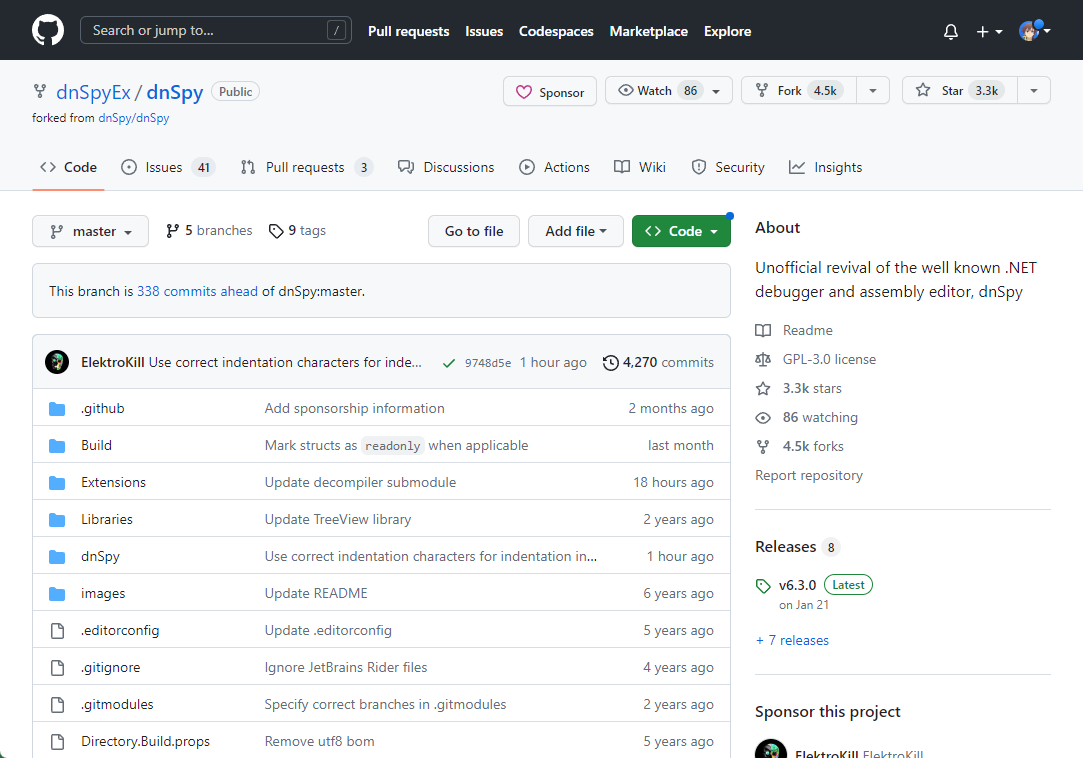
Task: Expand Watch options dropdown arrow
Action: 717,91
